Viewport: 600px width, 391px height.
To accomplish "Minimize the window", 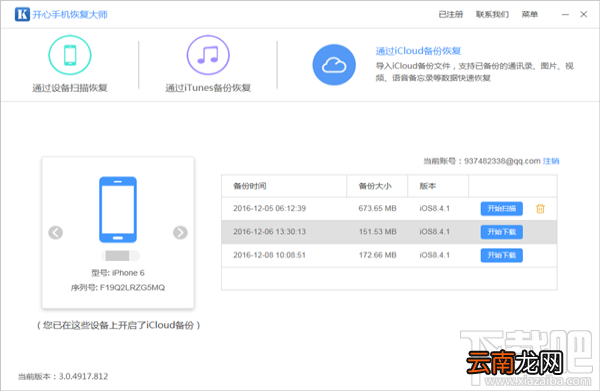I will [565, 15].
